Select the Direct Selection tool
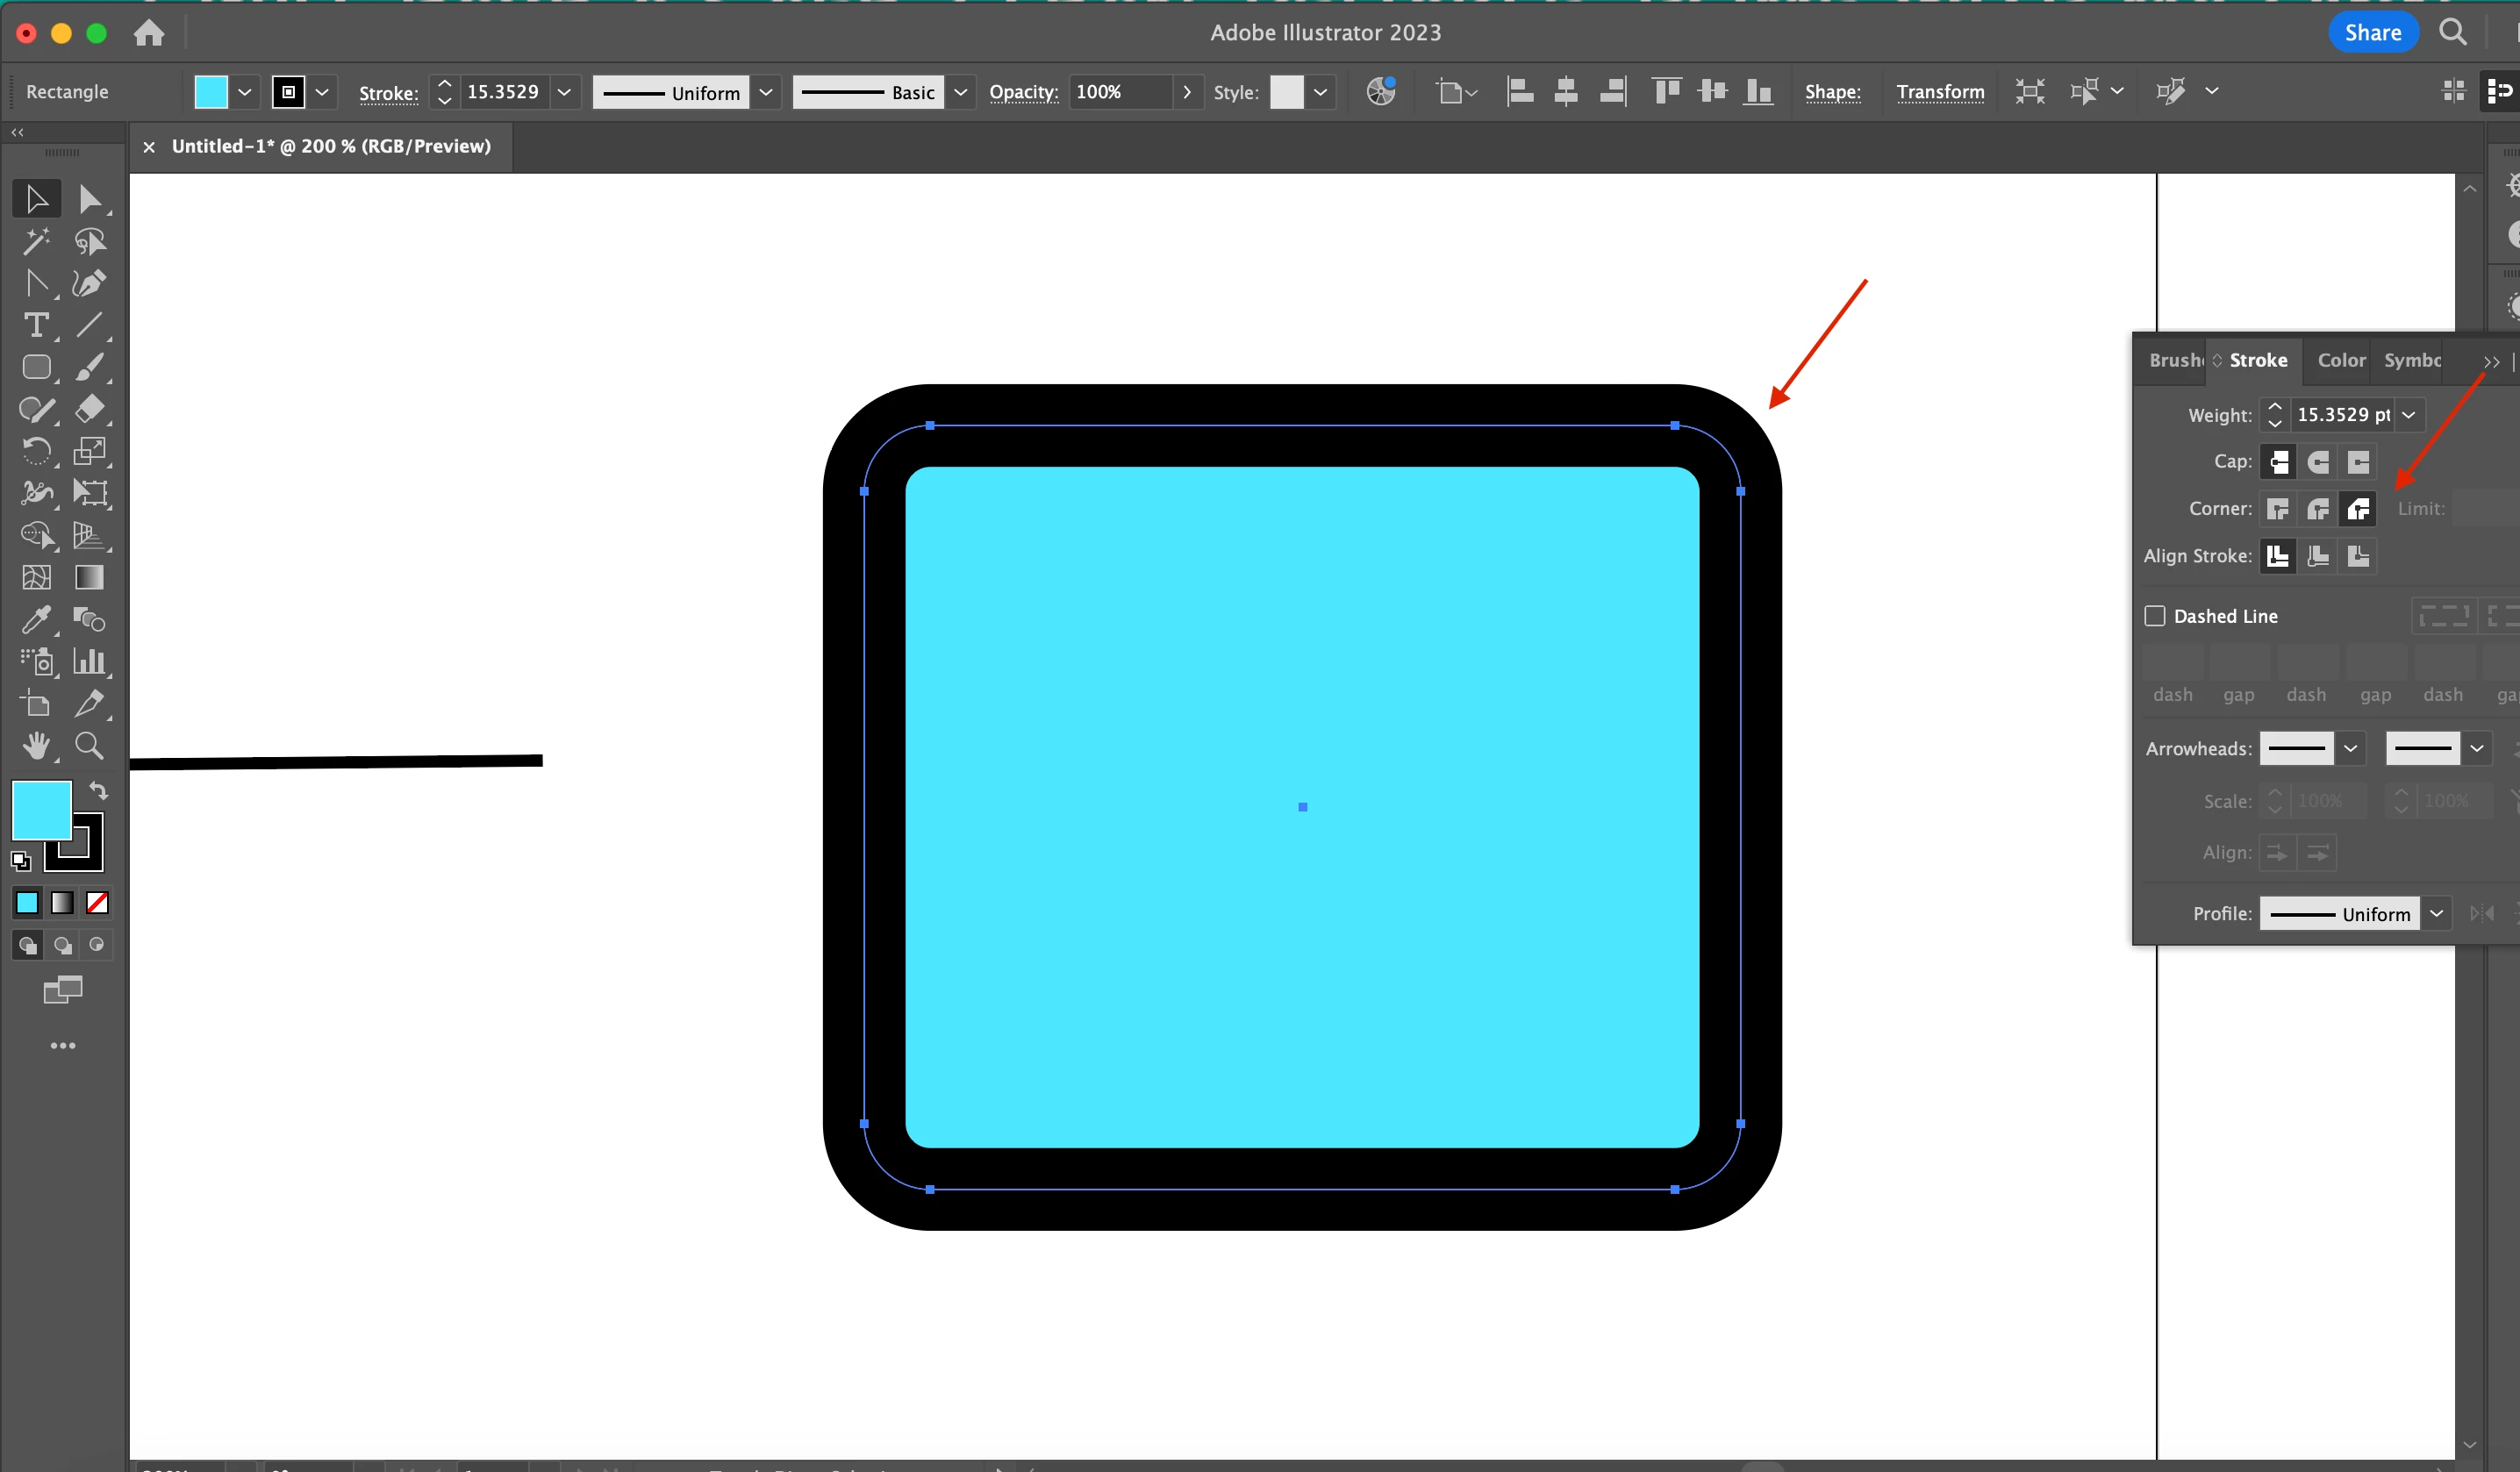The width and height of the screenshot is (2520, 1472). 89,199
